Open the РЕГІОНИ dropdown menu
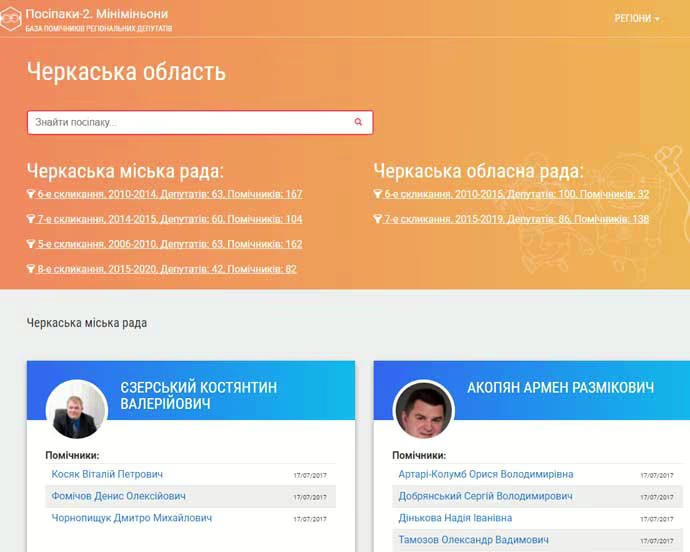The image size is (690, 552). point(637,18)
